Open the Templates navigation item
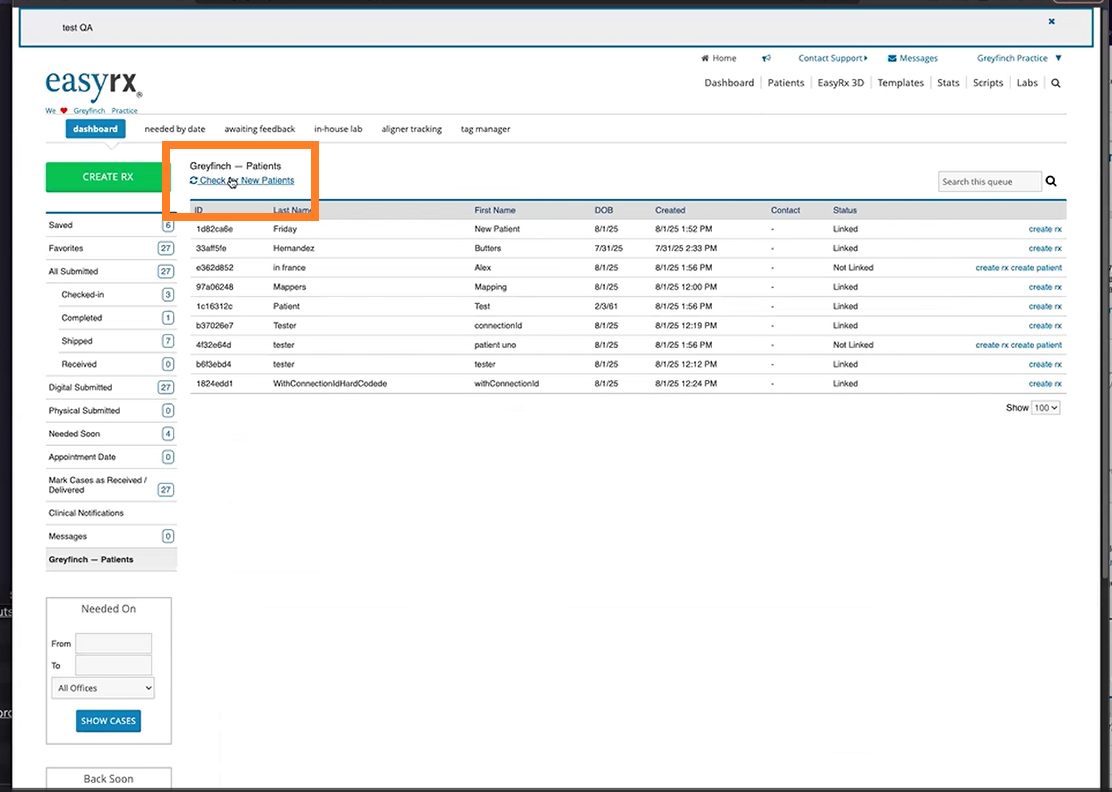This screenshot has width=1112, height=792. click(x=901, y=83)
